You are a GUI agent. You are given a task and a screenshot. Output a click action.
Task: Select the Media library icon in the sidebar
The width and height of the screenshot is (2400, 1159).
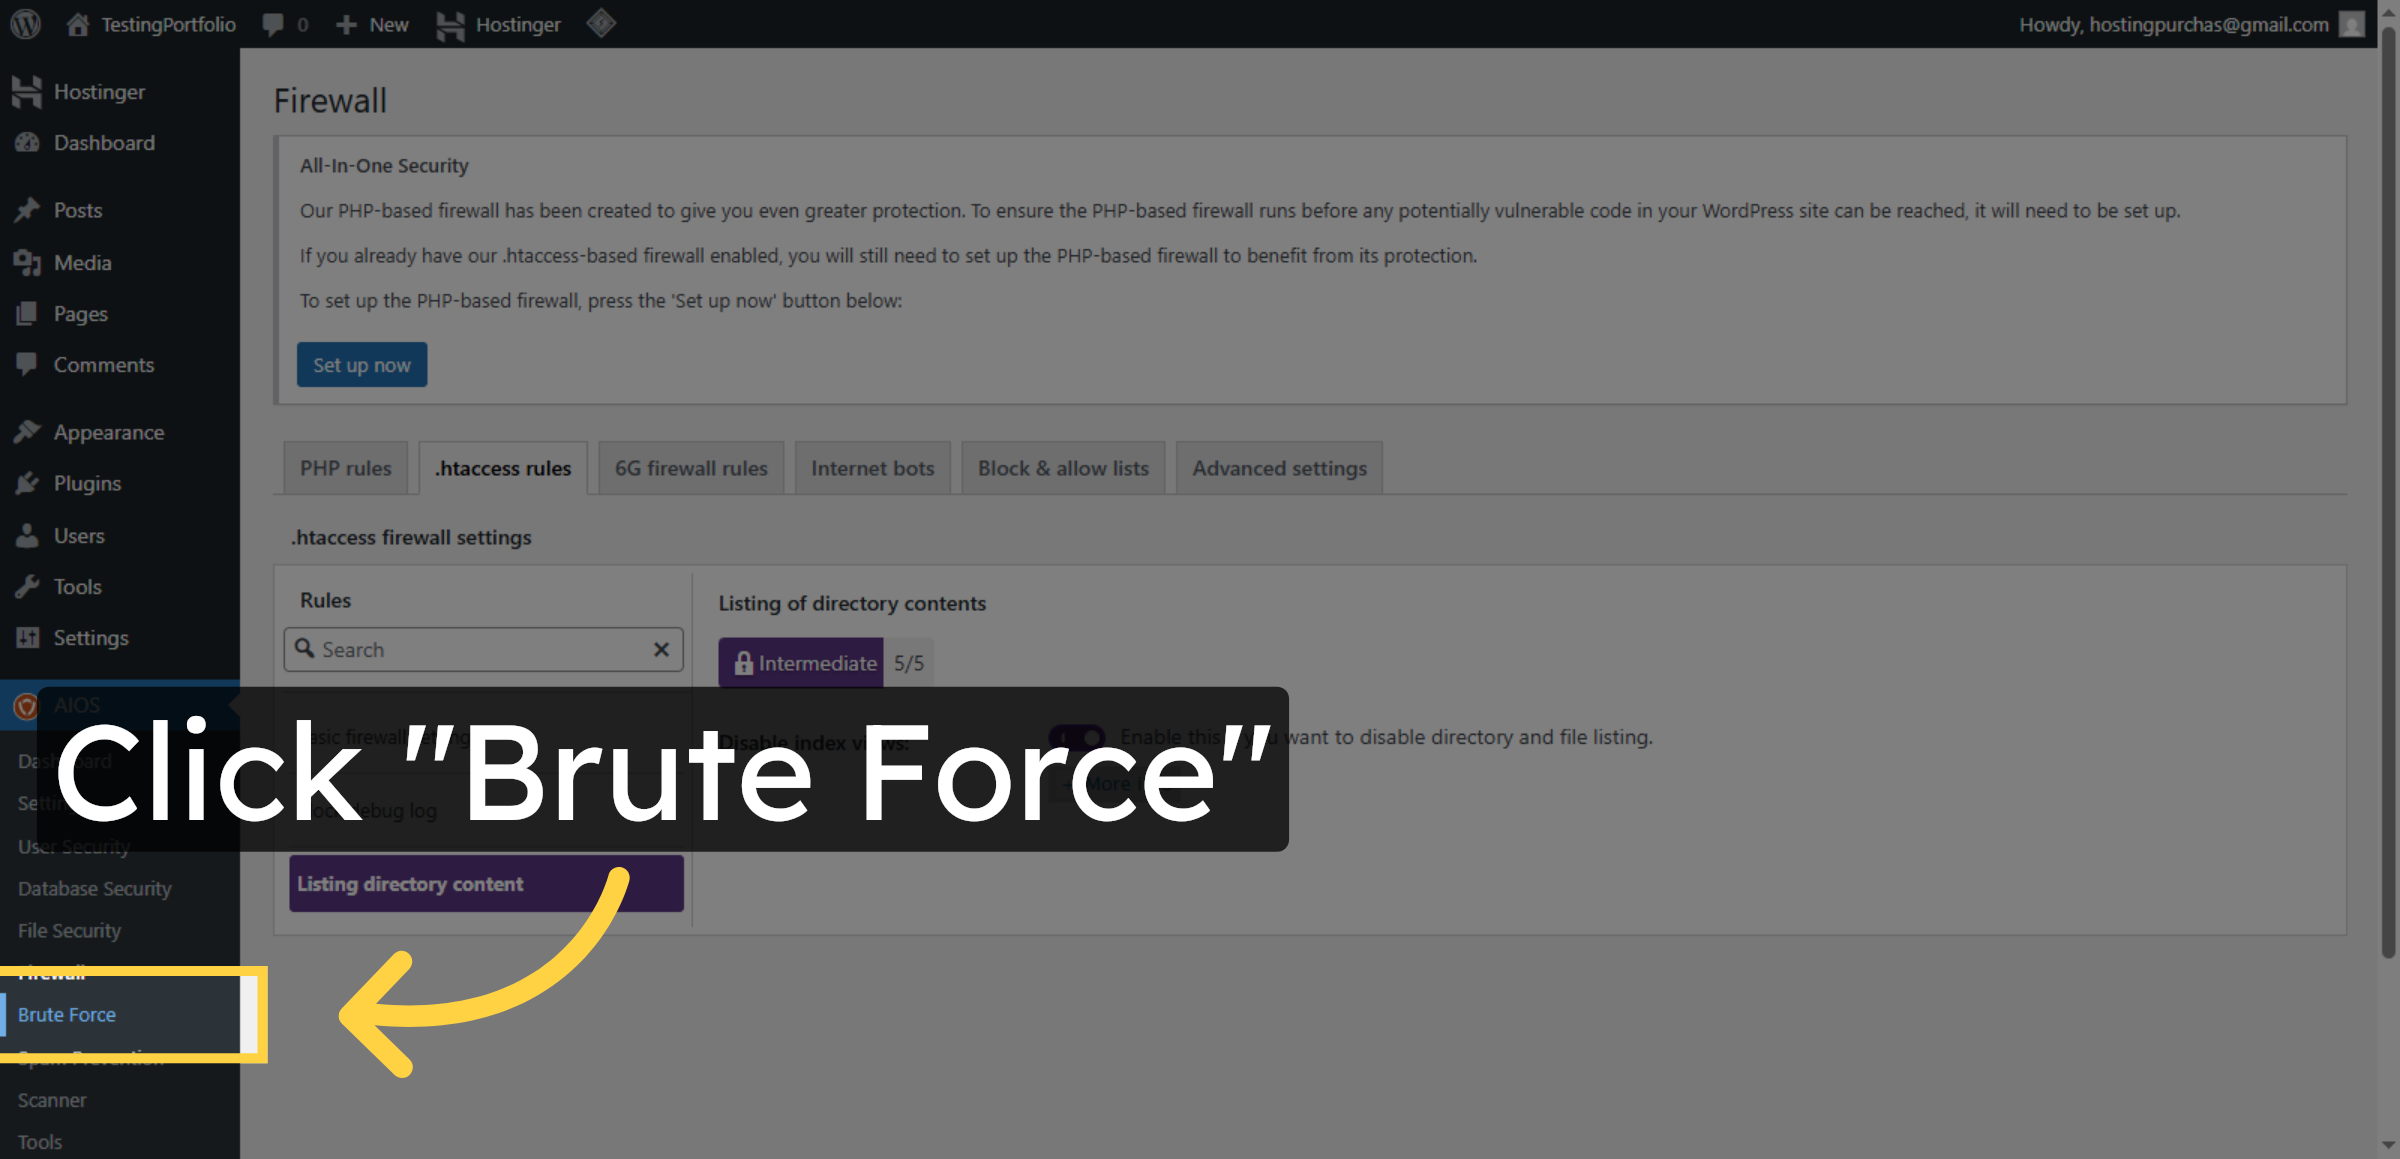(28, 262)
